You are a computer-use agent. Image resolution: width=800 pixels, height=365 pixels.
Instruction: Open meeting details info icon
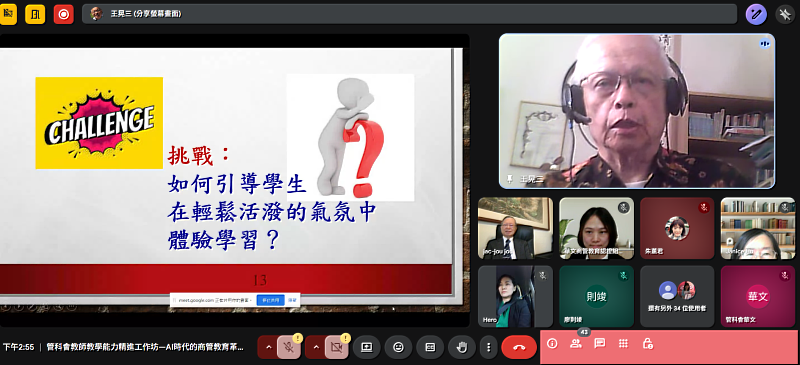(x=552, y=344)
